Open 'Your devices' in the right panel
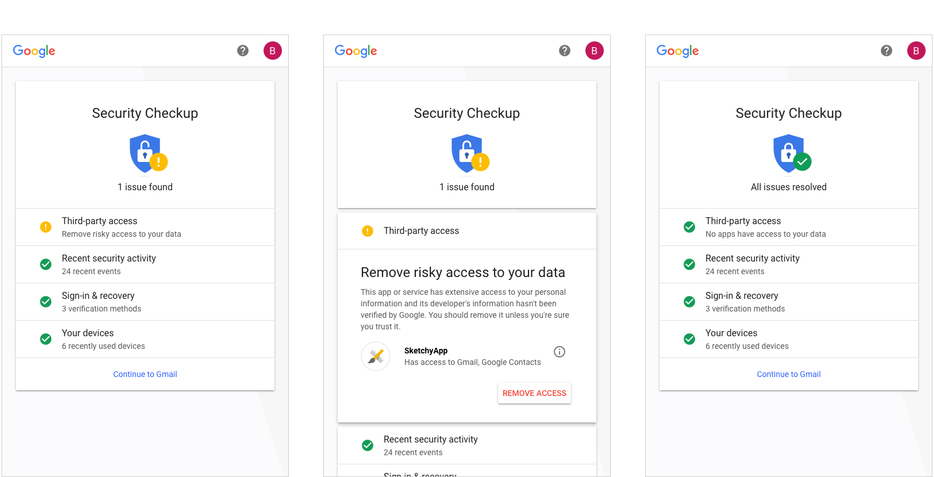This screenshot has height=477, width=934. [788, 339]
